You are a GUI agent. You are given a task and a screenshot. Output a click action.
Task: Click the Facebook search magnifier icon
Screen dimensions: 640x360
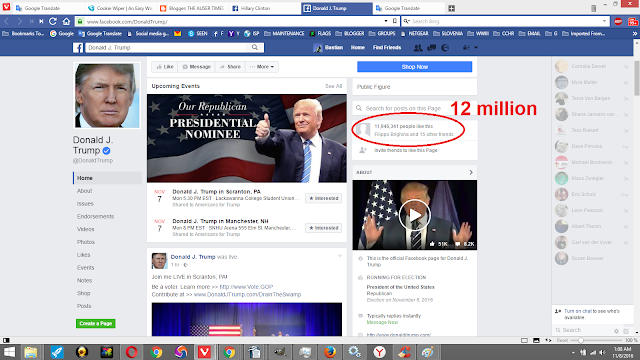tap(255, 47)
